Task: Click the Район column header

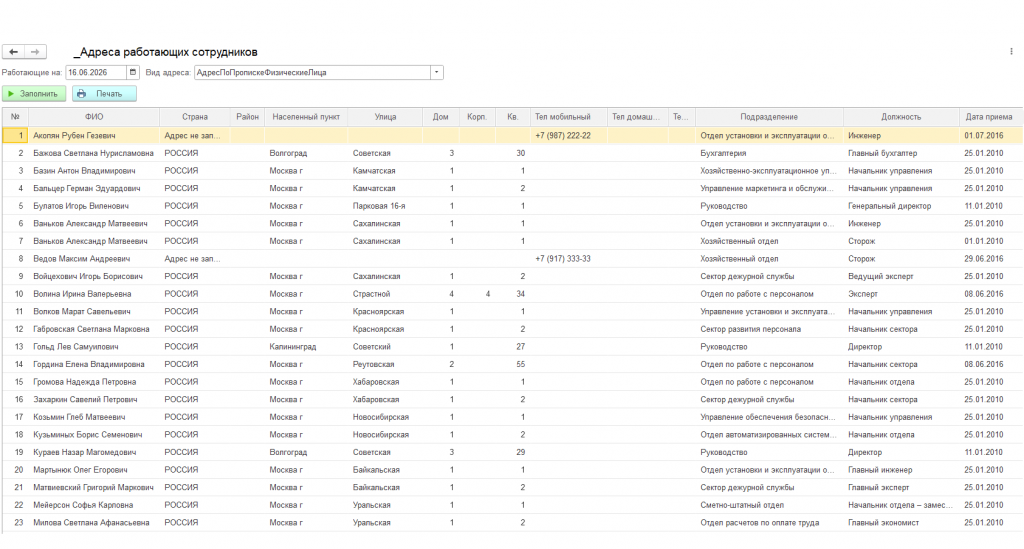Action: (248, 117)
